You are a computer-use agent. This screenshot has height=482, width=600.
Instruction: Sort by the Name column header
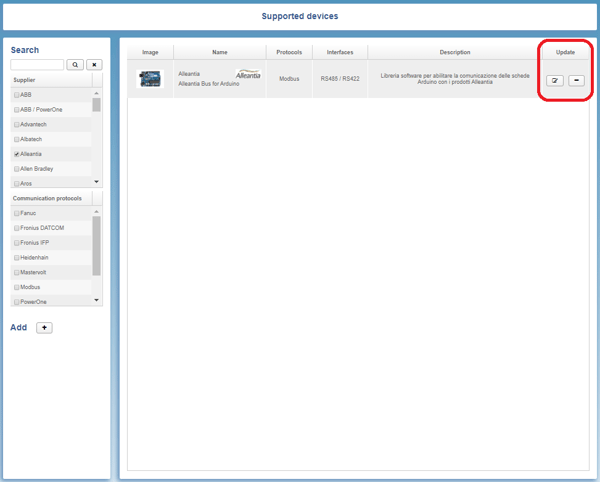coord(220,52)
